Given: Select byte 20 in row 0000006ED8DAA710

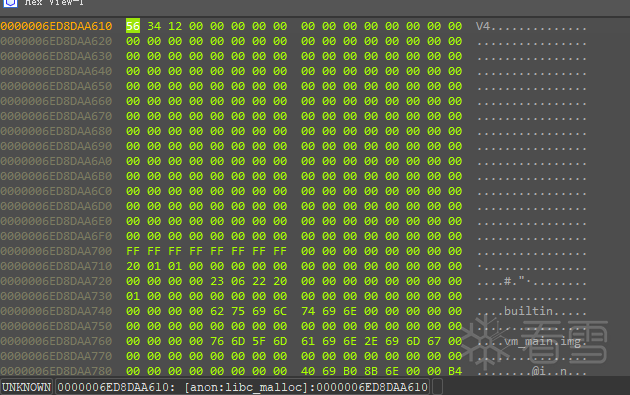Looking at the screenshot, I should 133,266.
